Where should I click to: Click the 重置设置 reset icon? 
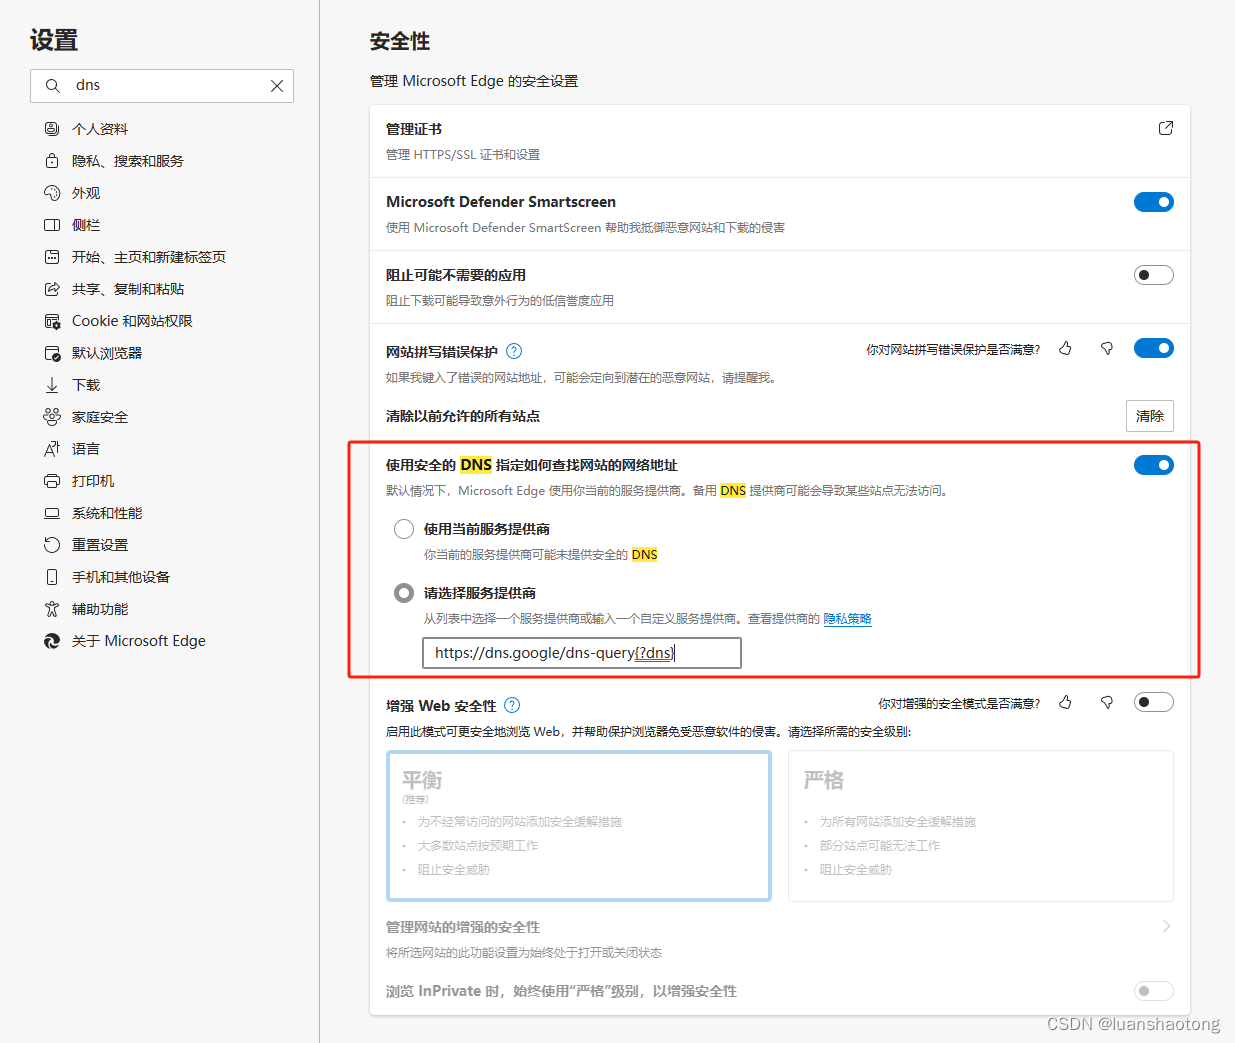52,545
